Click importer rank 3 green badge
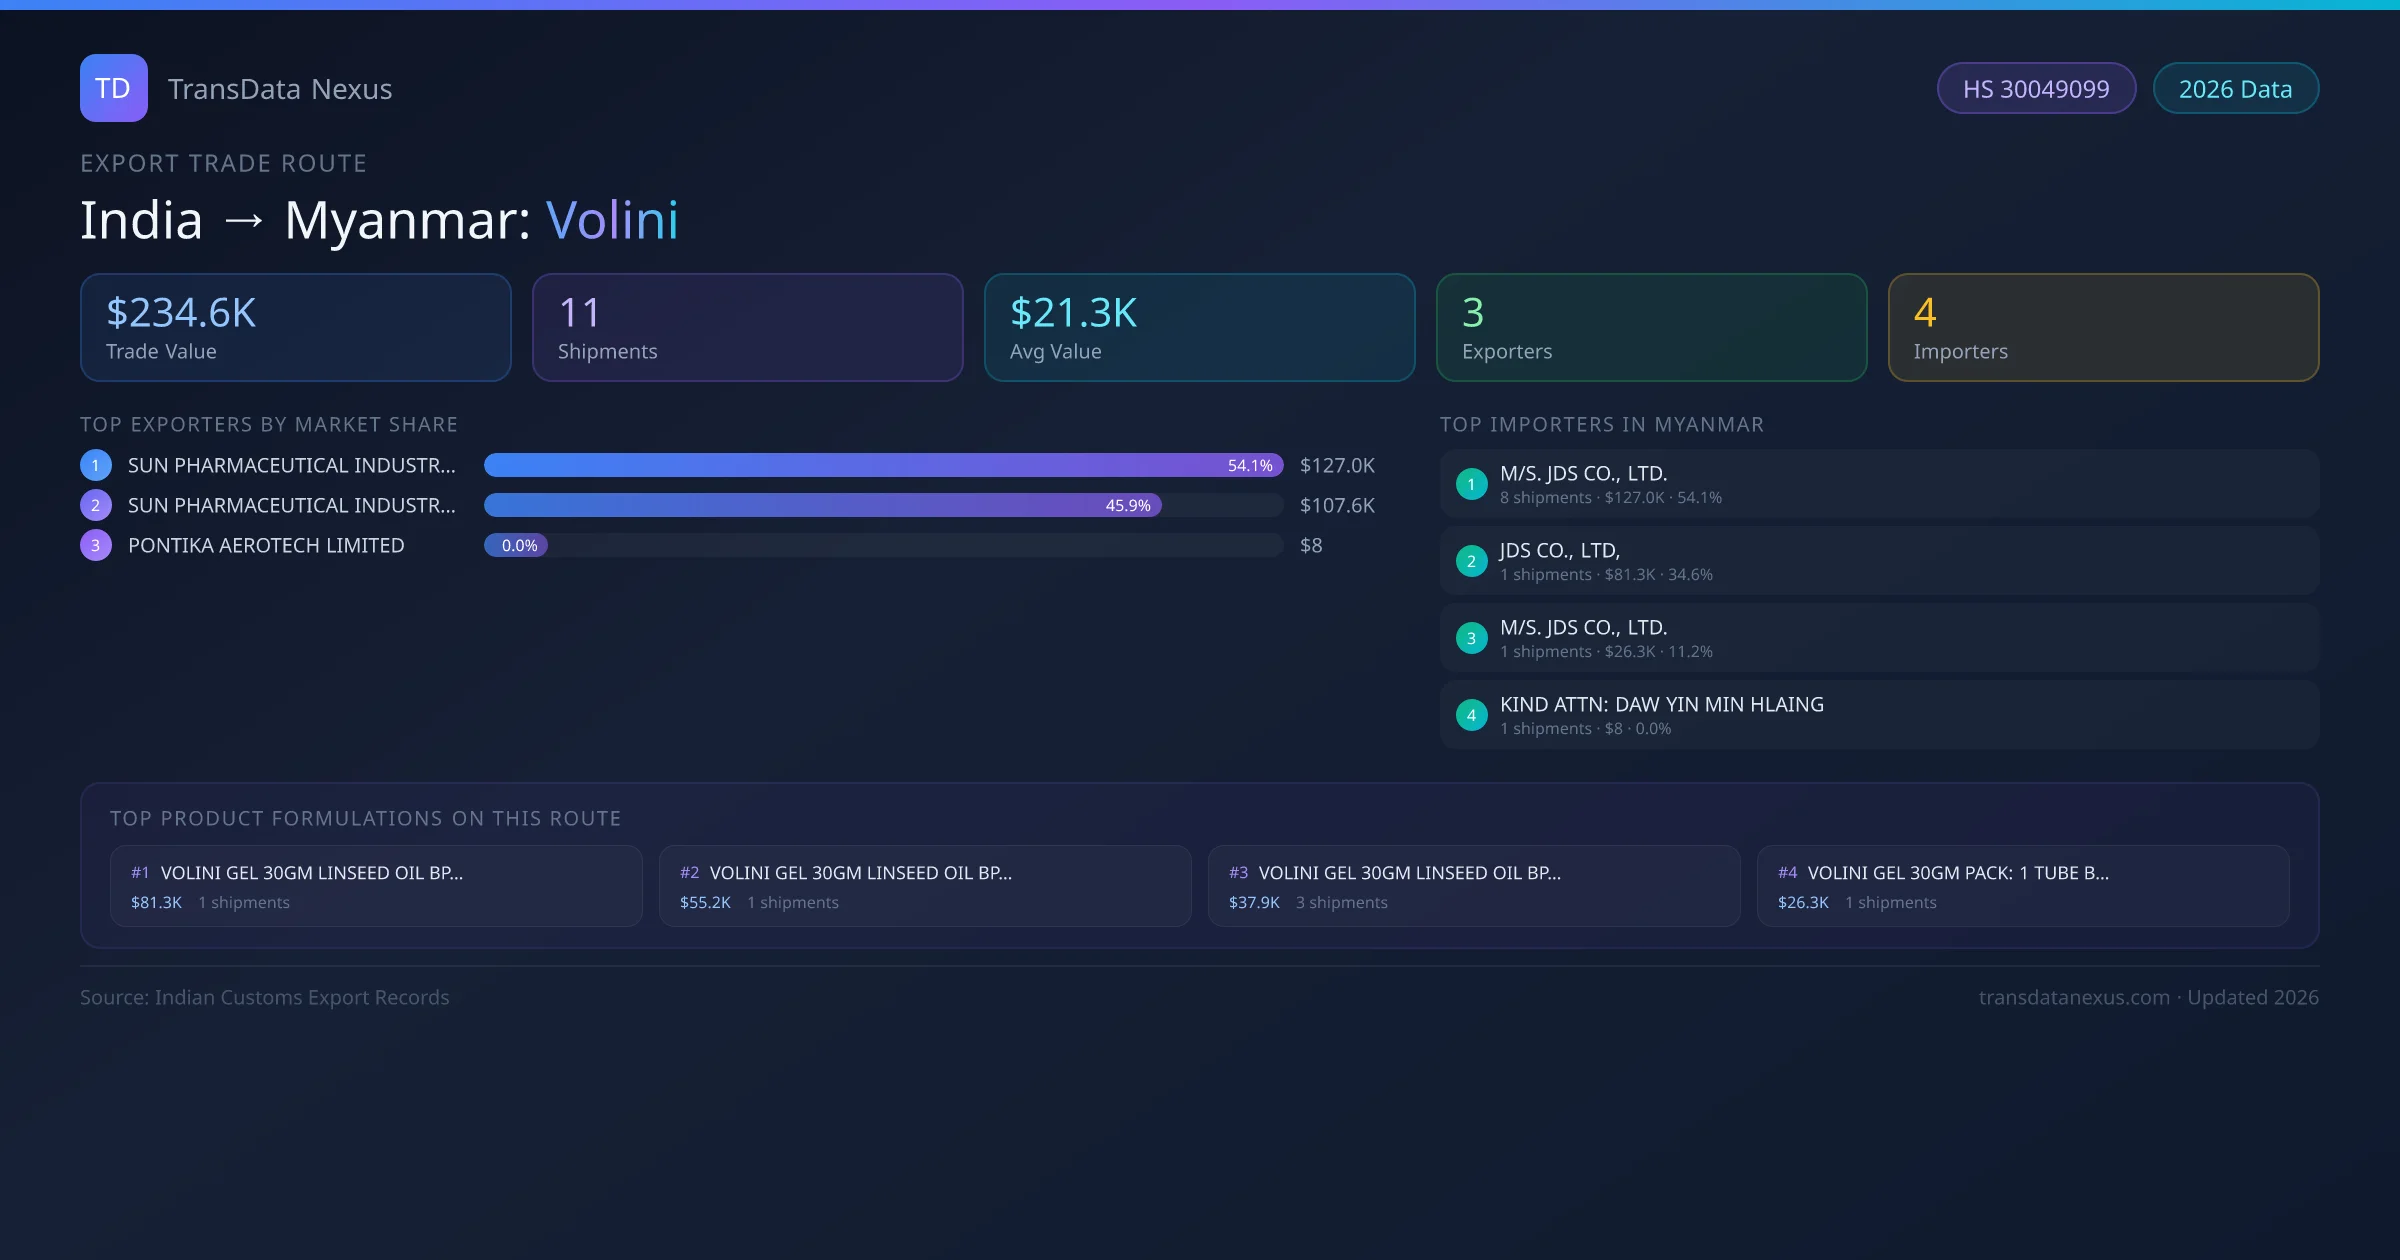This screenshot has height=1260, width=2400. [1471, 638]
